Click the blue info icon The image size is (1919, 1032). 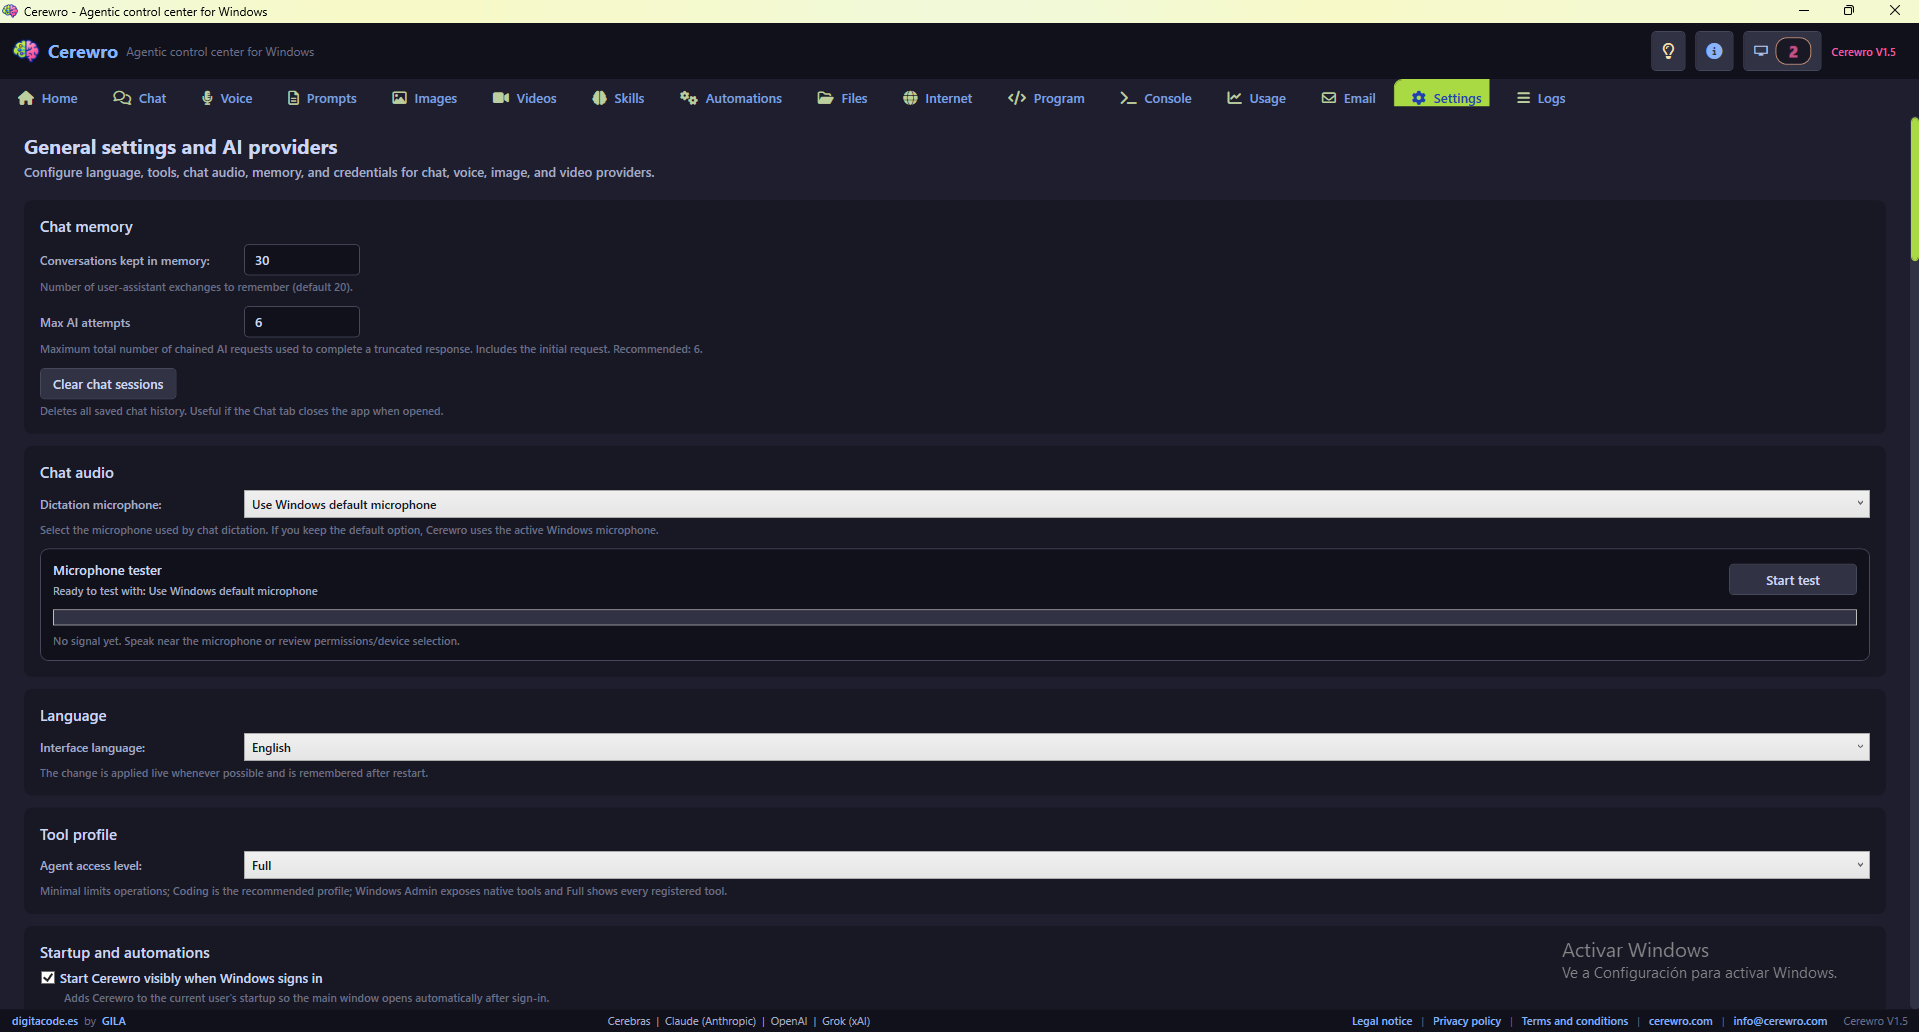1714,51
